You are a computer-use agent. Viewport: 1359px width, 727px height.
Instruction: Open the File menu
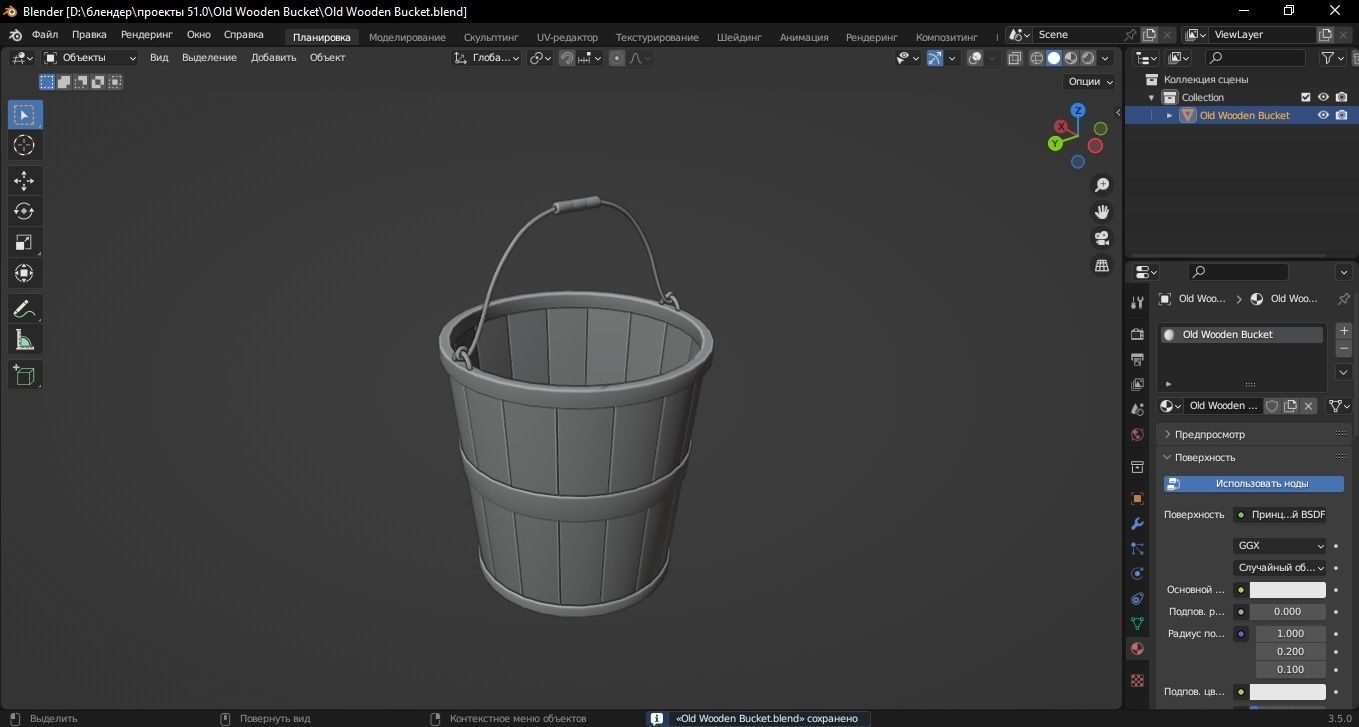click(45, 35)
